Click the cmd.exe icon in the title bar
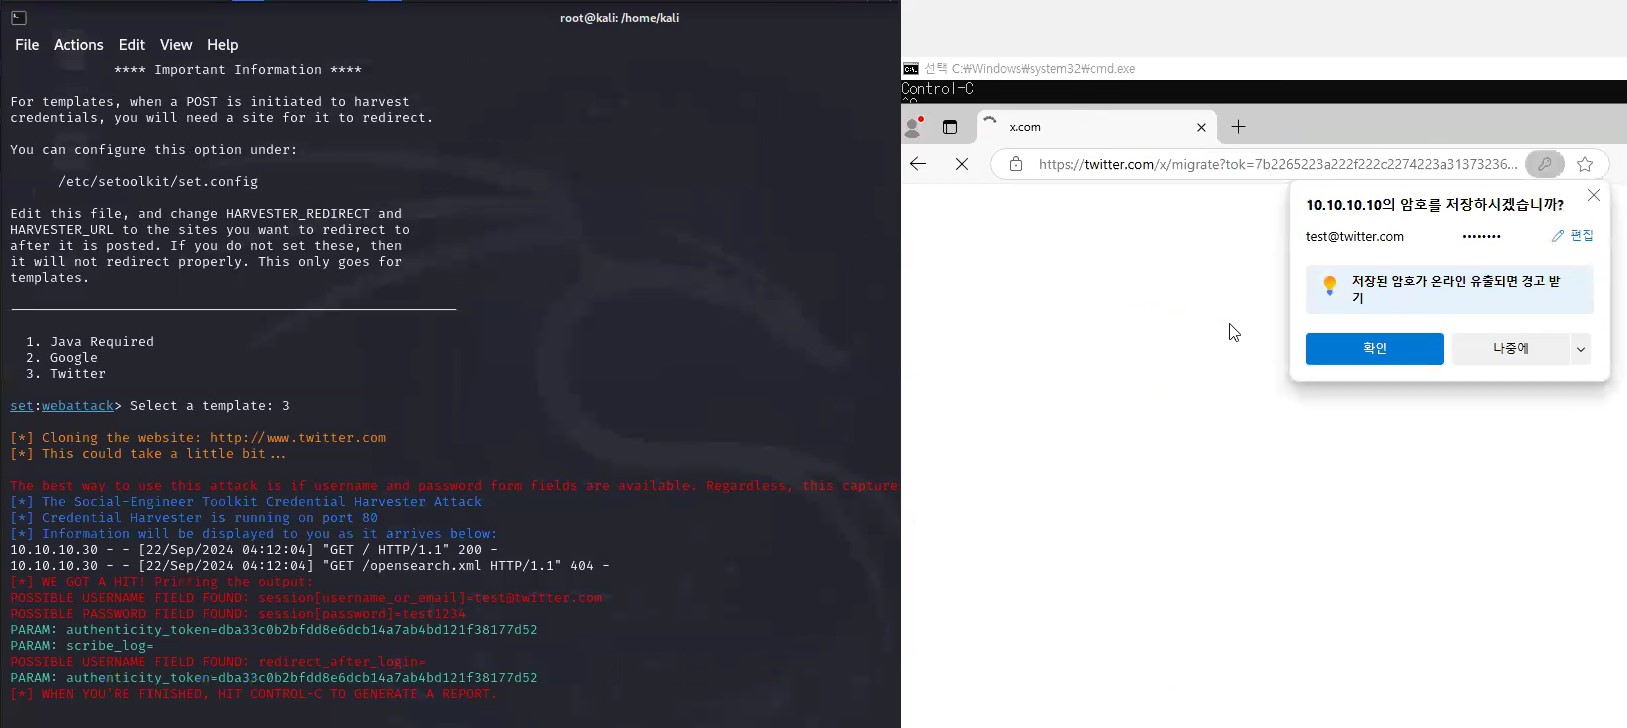Screen dimensions: 1627x728 (x=911, y=69)
